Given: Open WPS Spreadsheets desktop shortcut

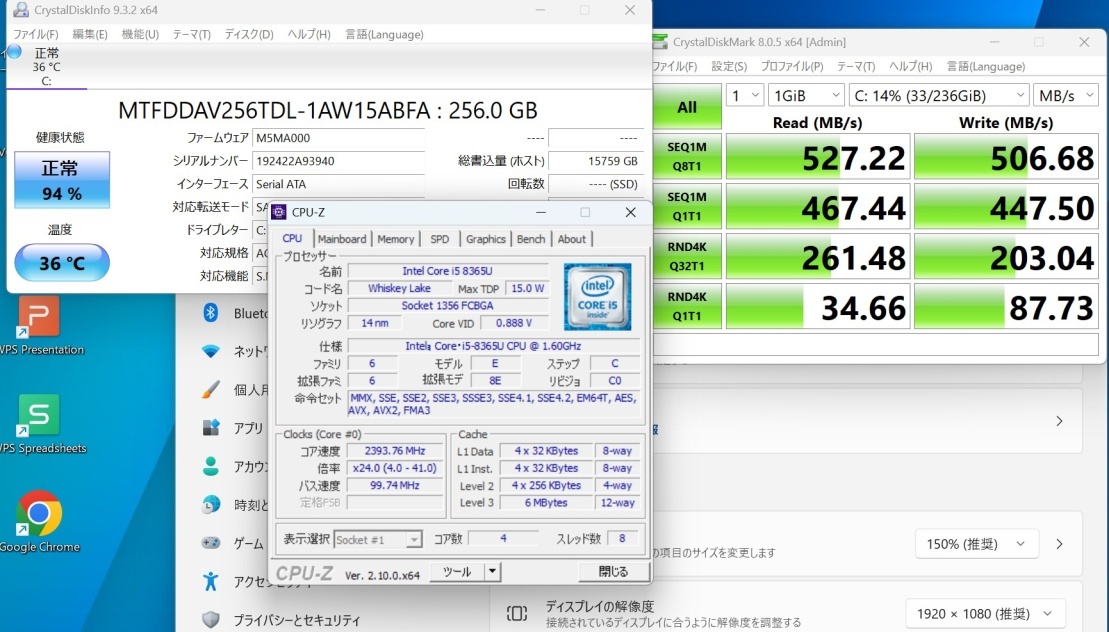Looking at the screenshot, I should [38, 423].
